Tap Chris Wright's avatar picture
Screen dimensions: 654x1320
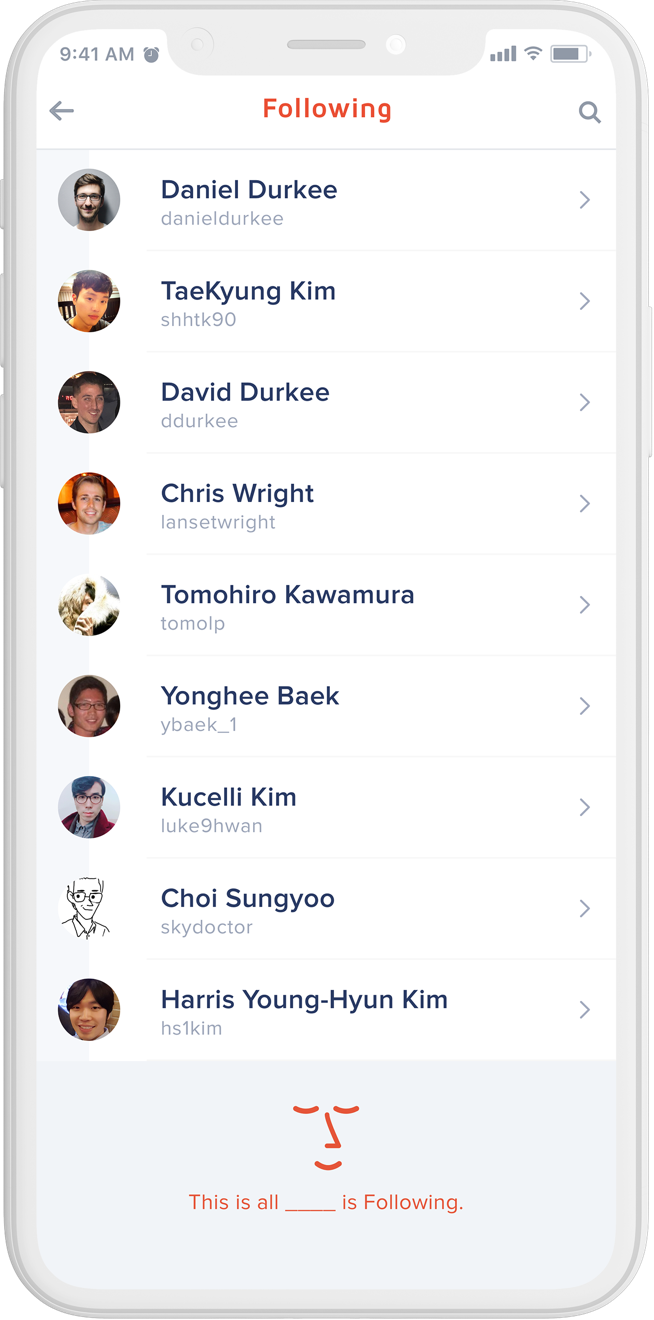click(89, 503)
